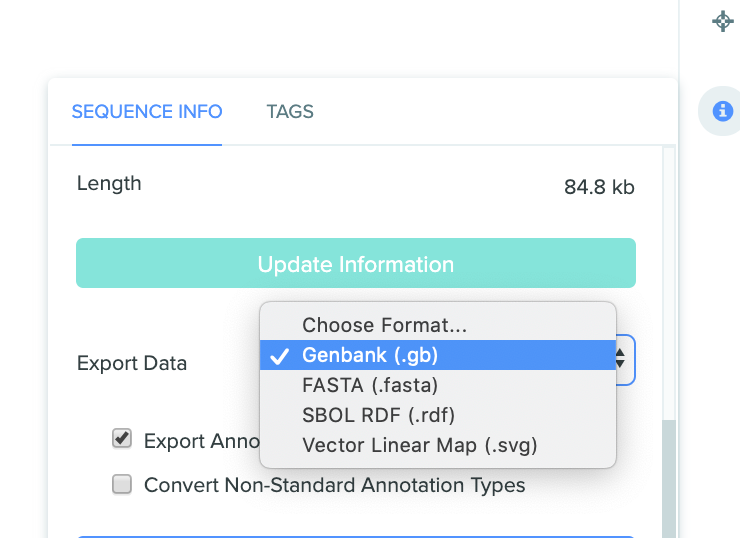Click the crosshair target icon
The image size is (740, 538).
coord(723,21)
